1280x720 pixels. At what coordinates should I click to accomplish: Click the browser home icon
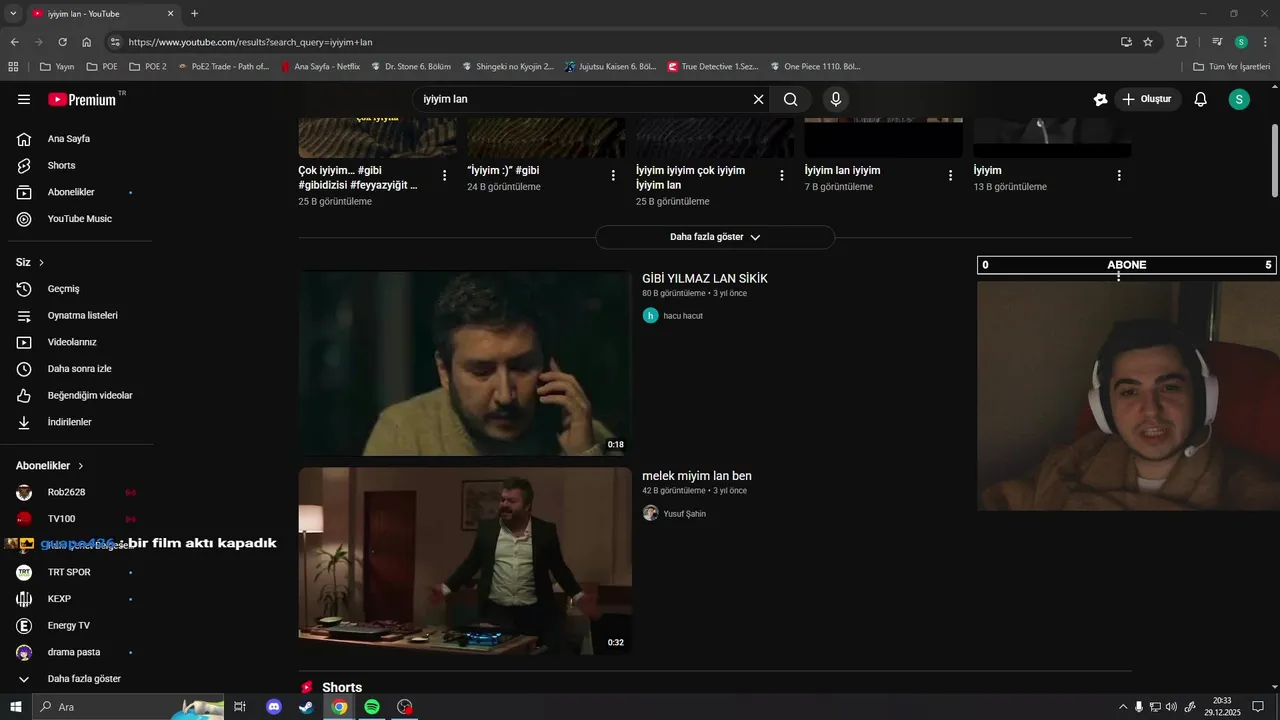(x=87, y=42)
